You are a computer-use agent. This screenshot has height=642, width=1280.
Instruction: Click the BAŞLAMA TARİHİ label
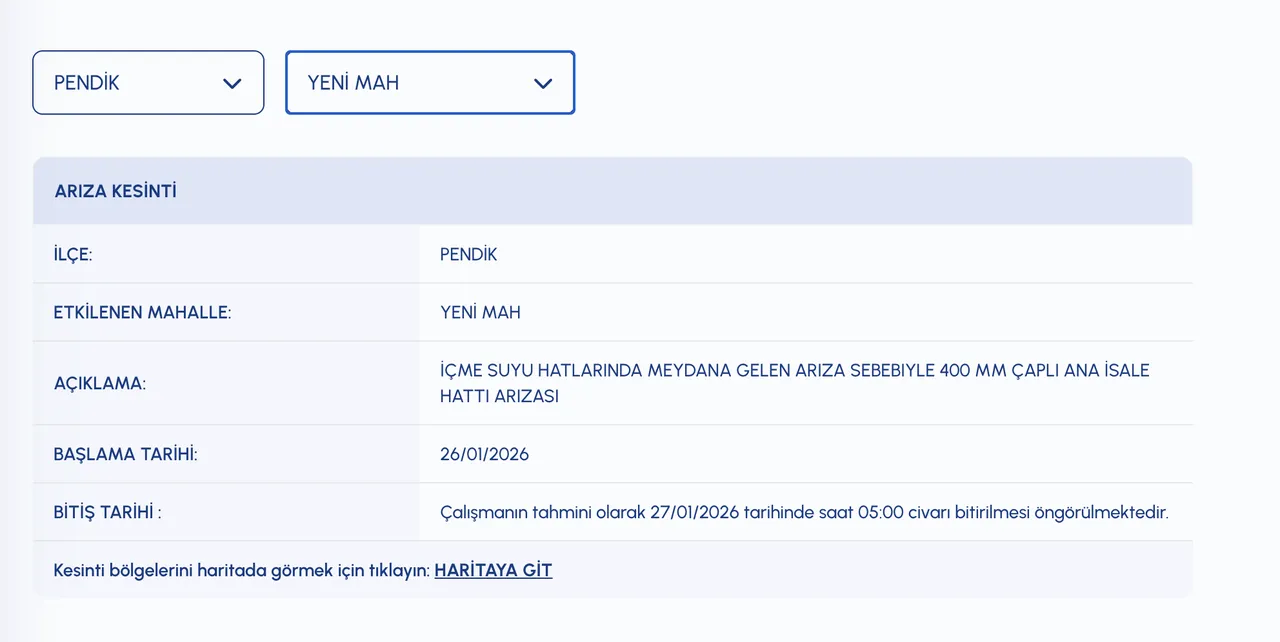pyautogui.click(x=126, y=454)
